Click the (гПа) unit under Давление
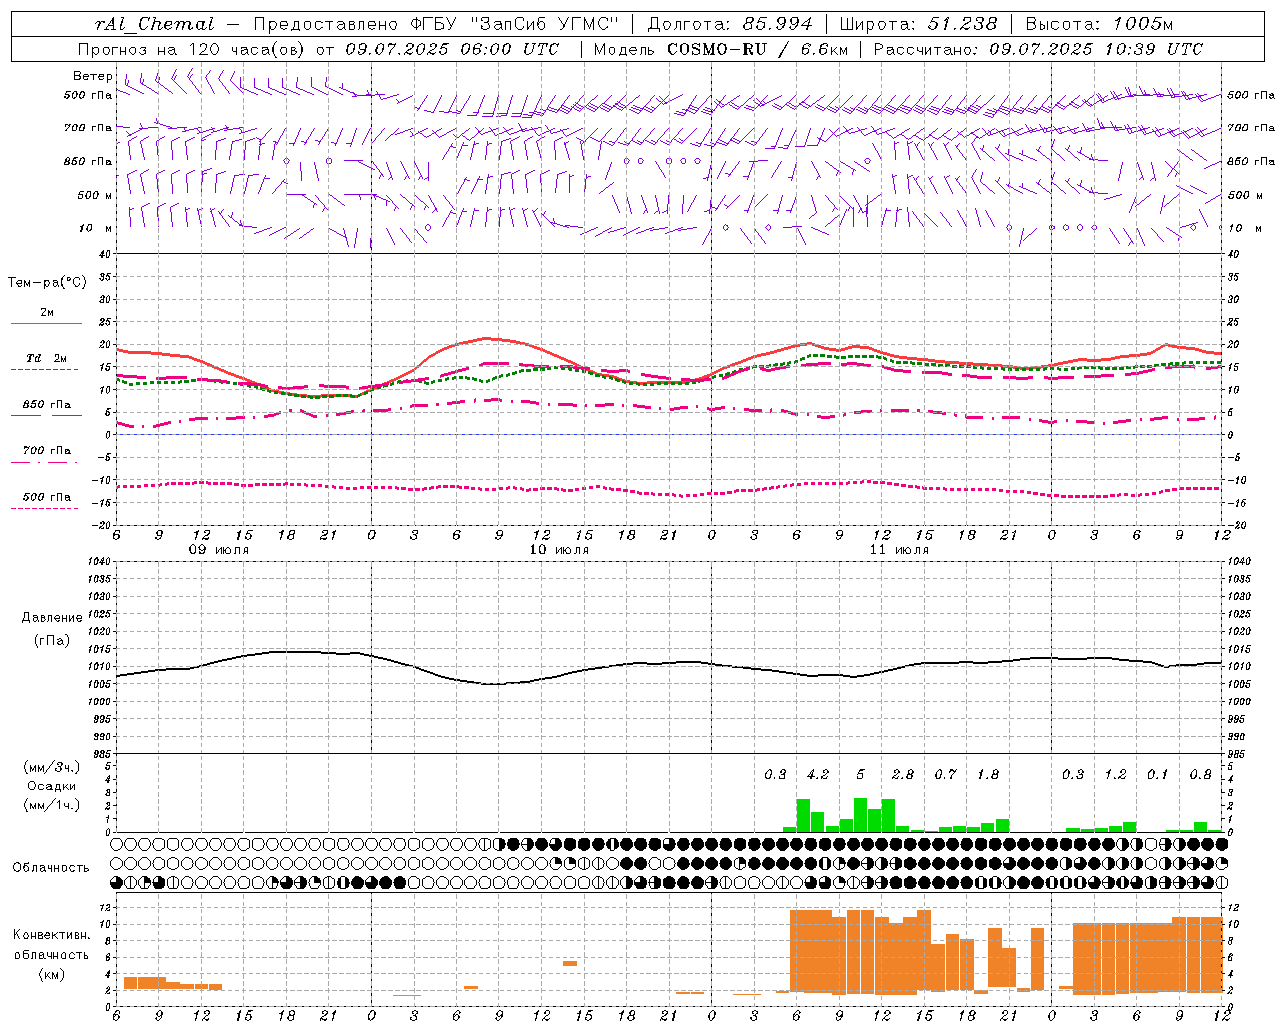This screenshot has height=1024, width=1280. point(52,640)
